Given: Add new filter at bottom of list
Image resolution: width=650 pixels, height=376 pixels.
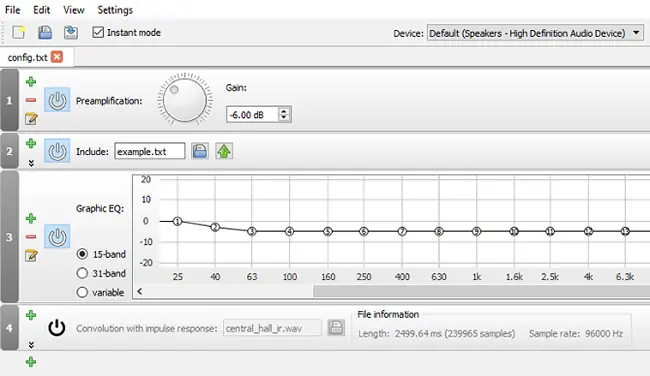Looking at the screenshot, I should 31,362.
